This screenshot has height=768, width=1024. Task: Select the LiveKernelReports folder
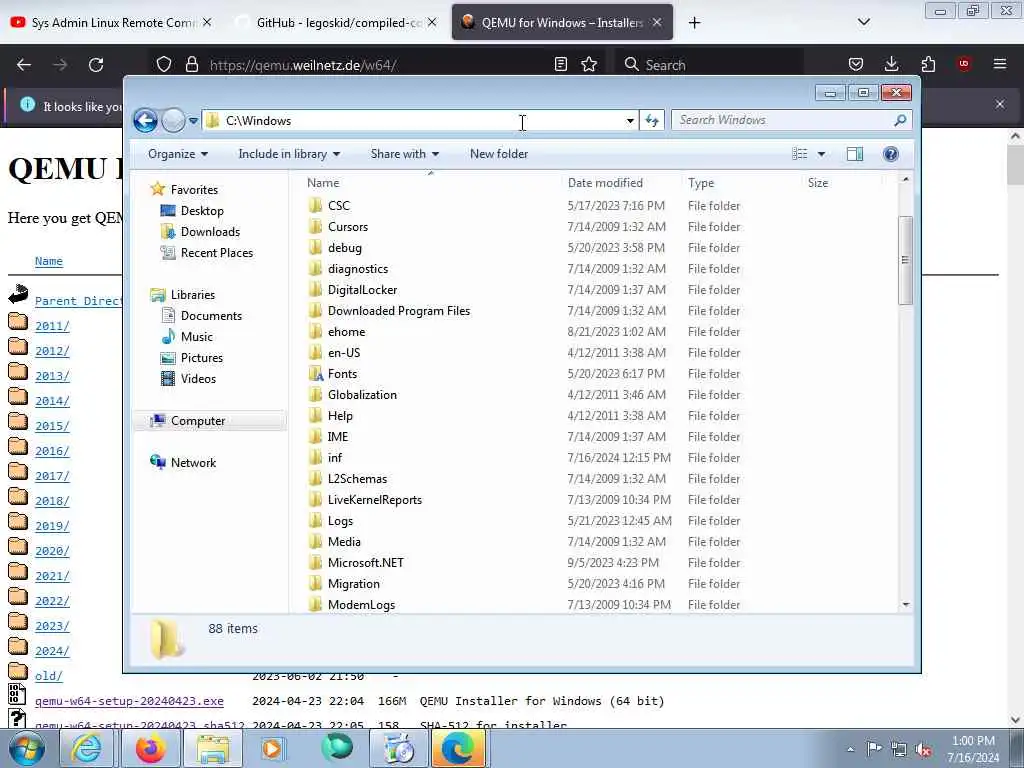(x=375, y=500)
